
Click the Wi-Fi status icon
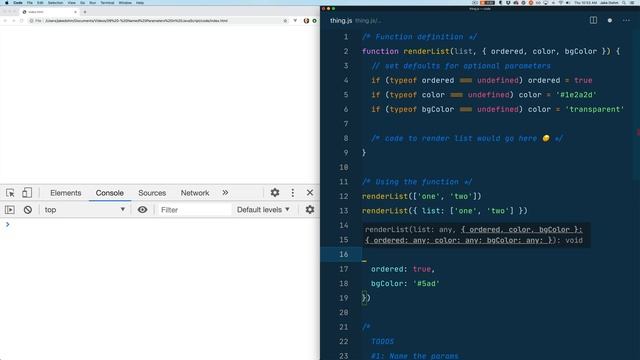coord(561,3)
